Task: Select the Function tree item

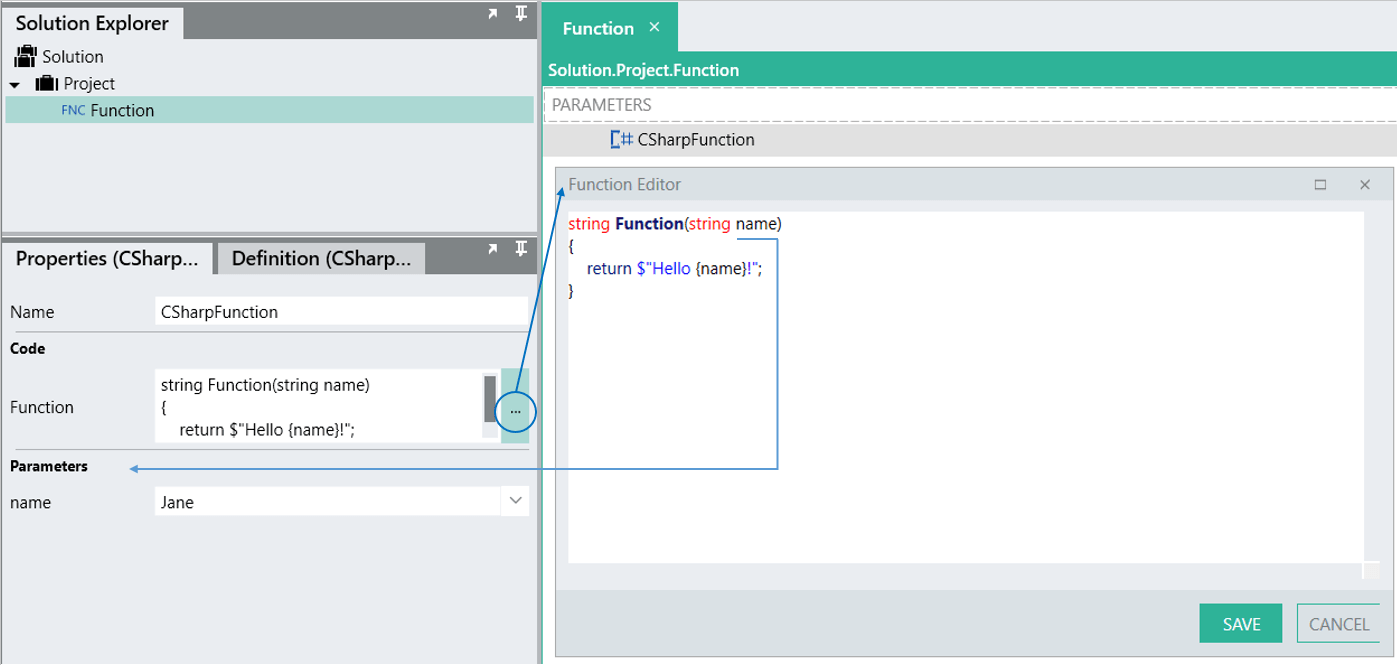Action: pos(270,110)
